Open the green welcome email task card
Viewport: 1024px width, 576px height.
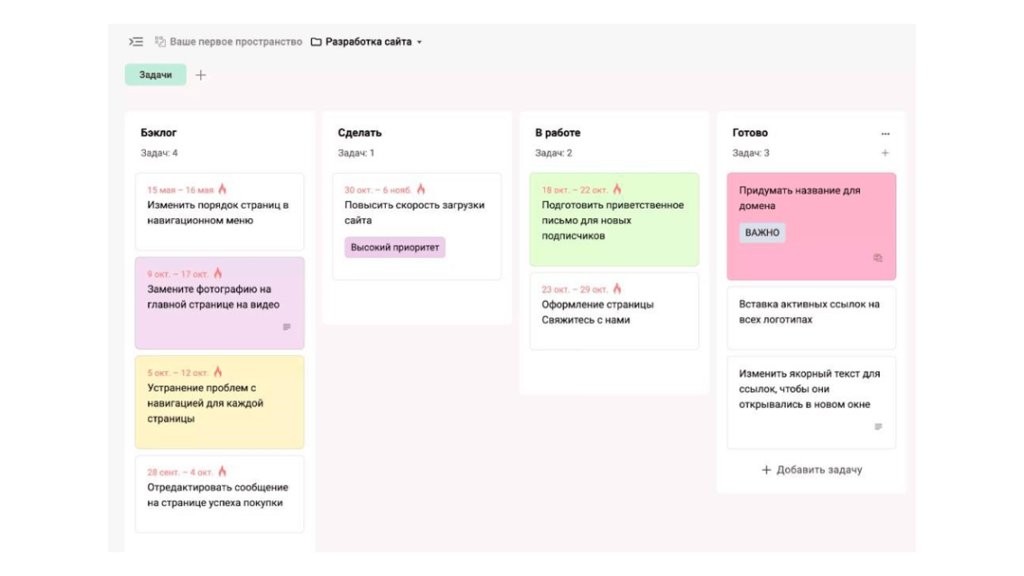coord(613,220)
